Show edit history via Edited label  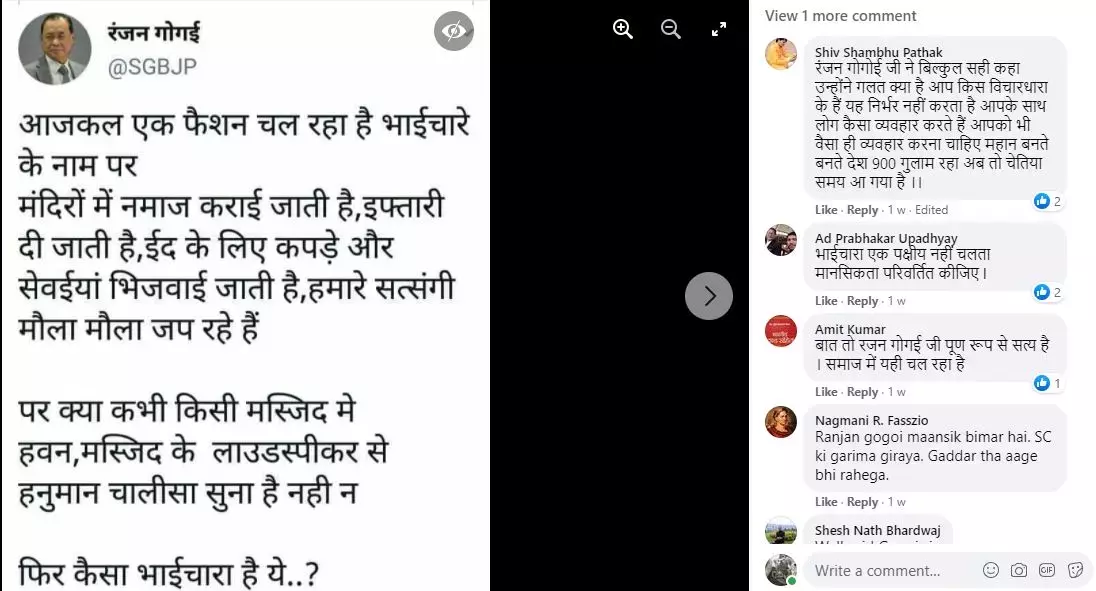tap(931, 210)
